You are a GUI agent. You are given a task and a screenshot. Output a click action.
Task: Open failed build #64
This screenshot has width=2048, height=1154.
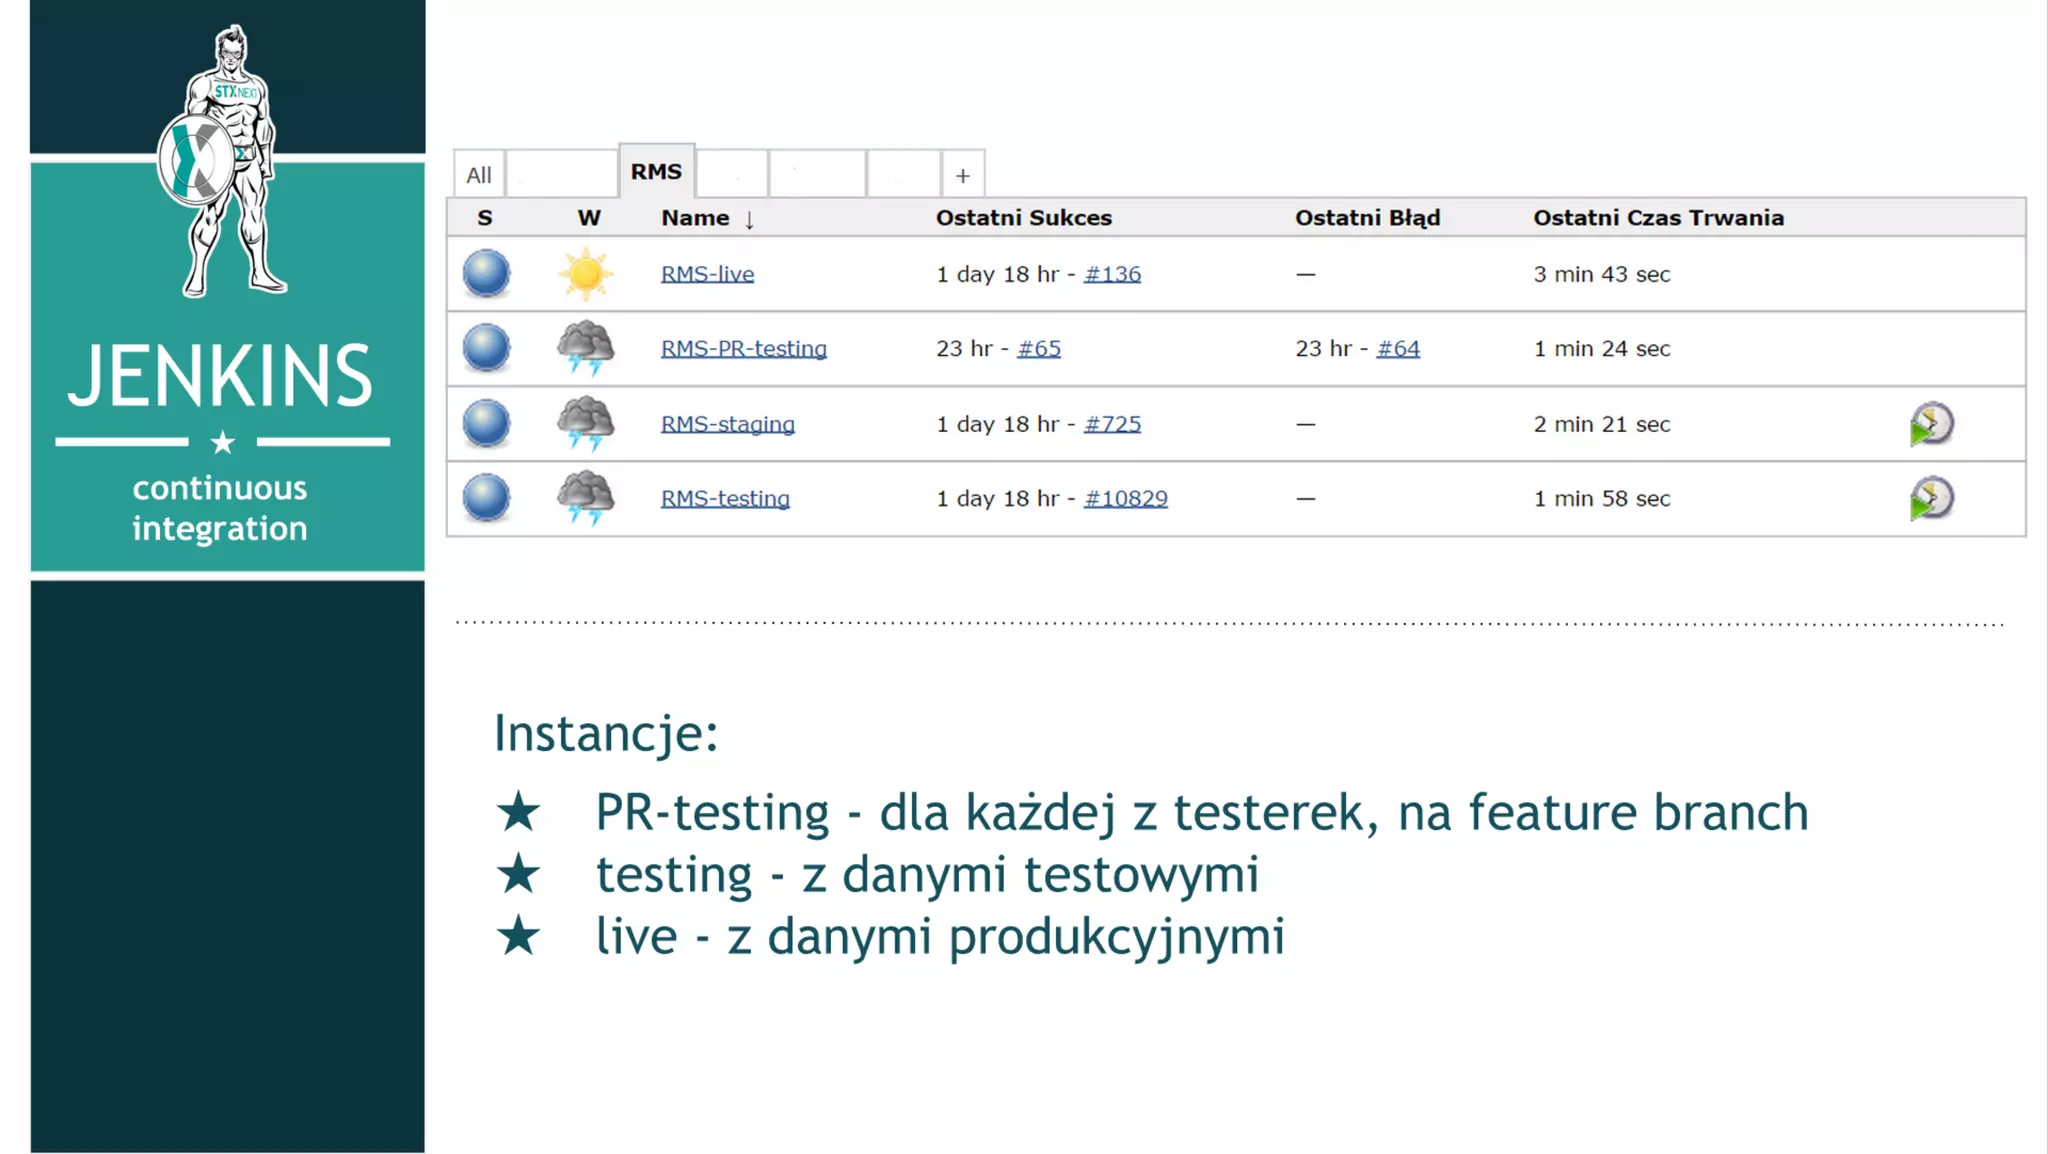(1398, 348)
